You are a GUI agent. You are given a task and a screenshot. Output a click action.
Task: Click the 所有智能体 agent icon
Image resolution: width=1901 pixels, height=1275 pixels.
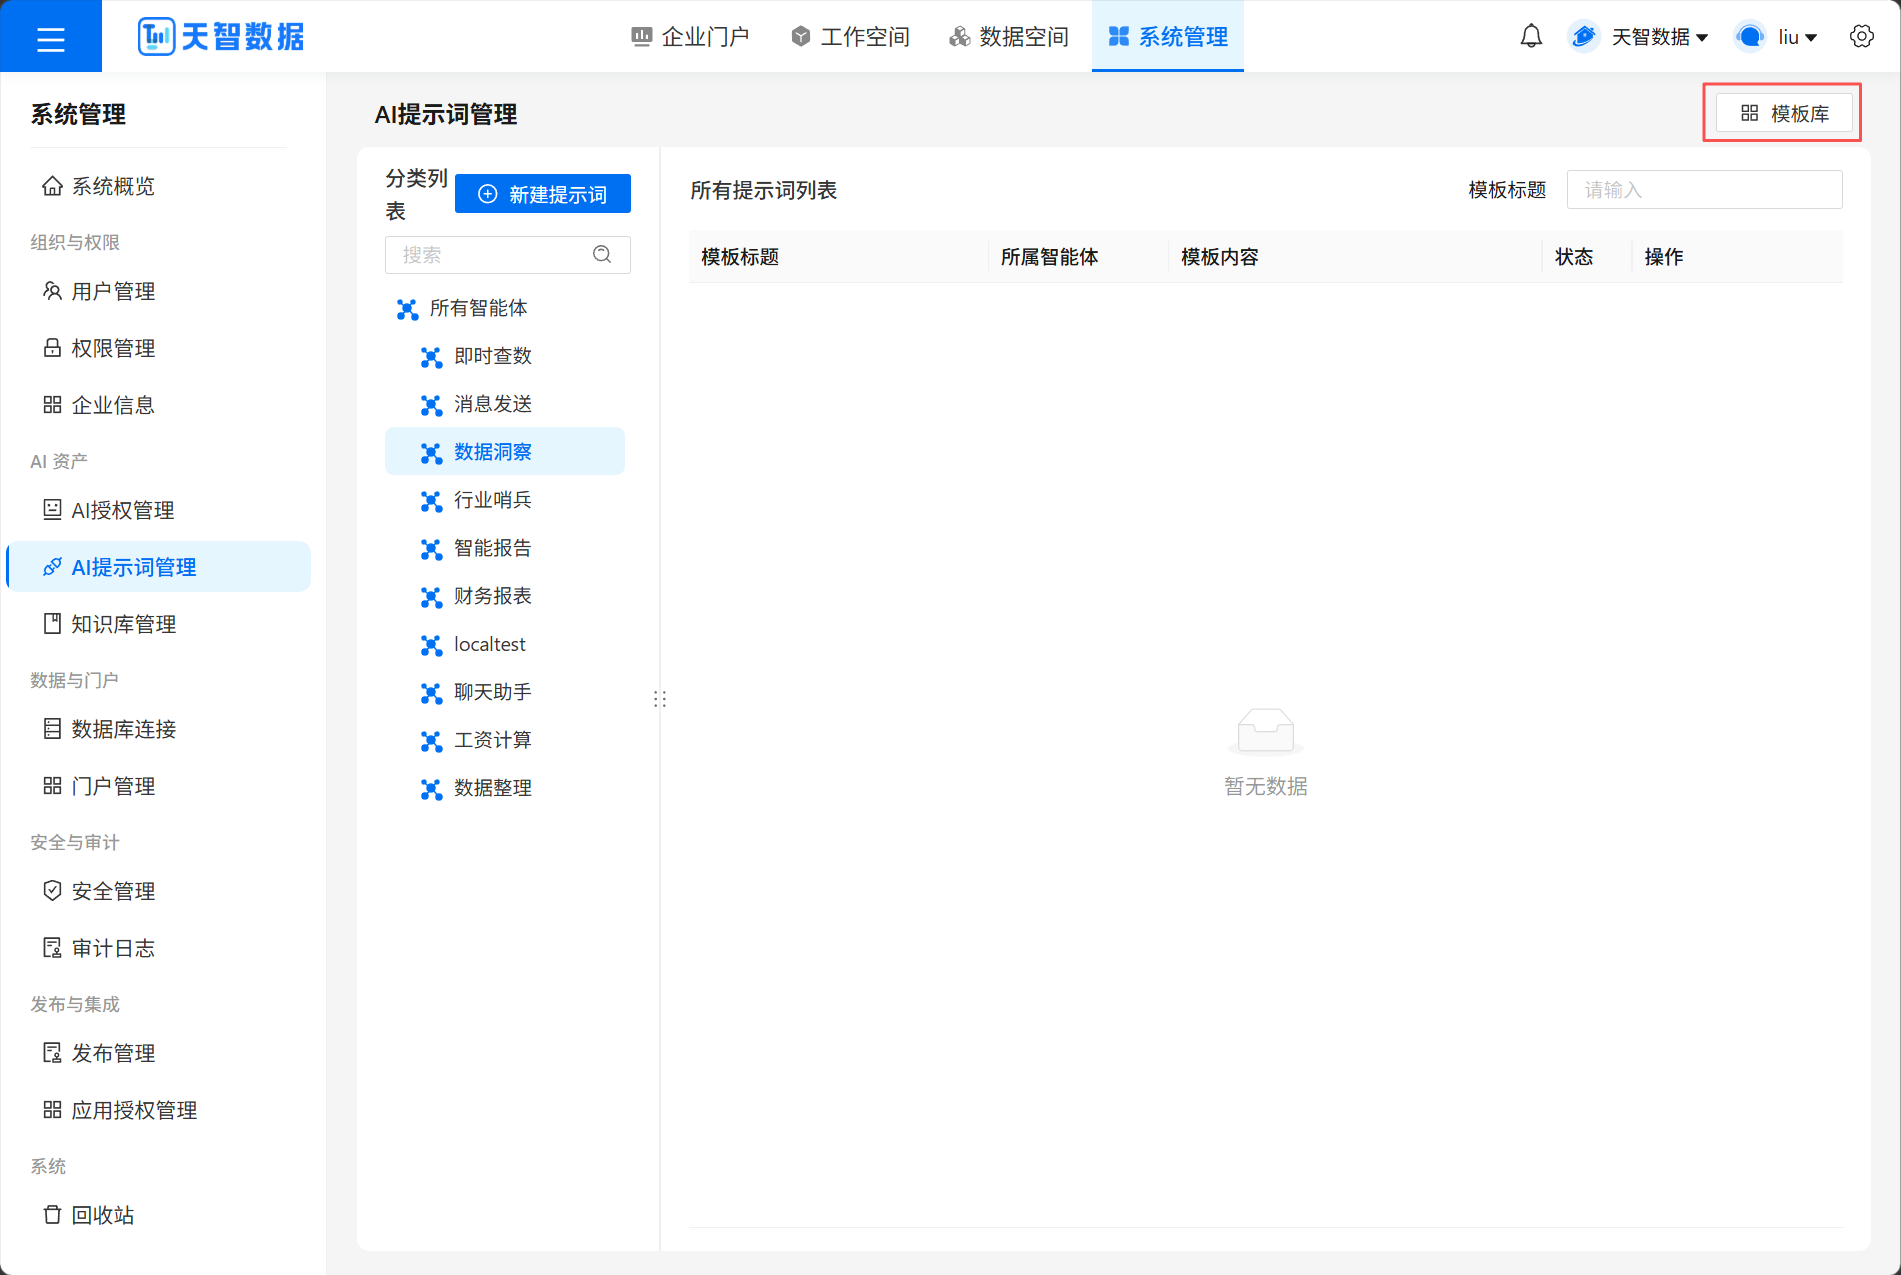coord(407,309)
